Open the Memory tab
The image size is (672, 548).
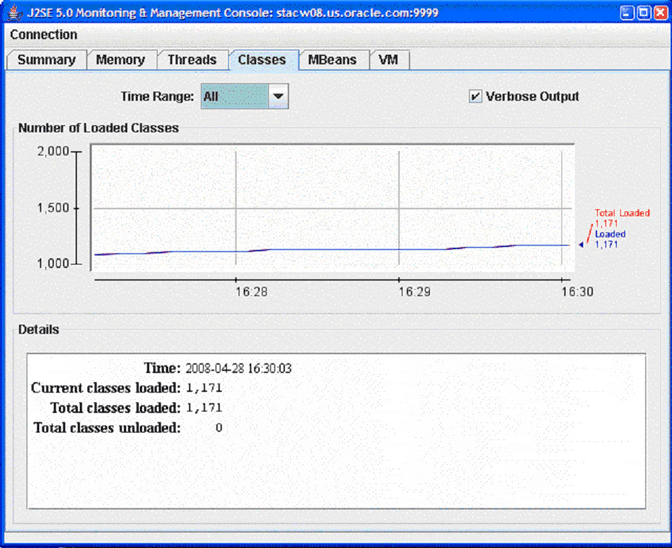(120, 60)
